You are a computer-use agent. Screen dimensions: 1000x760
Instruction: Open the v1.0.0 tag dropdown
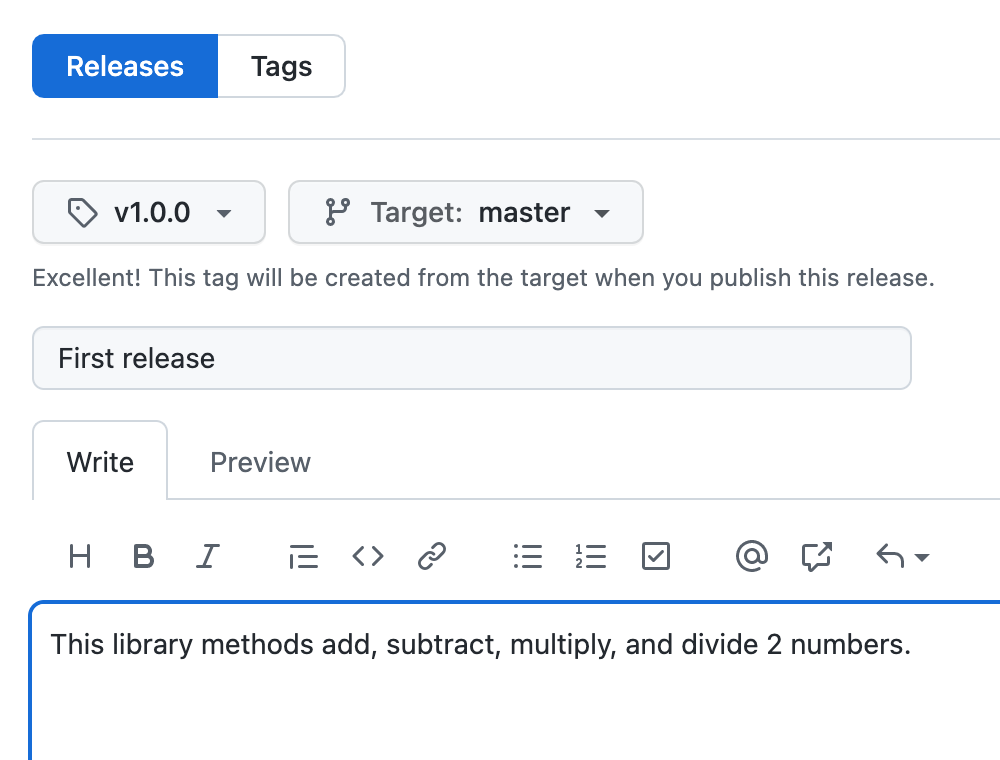point(149,212)
